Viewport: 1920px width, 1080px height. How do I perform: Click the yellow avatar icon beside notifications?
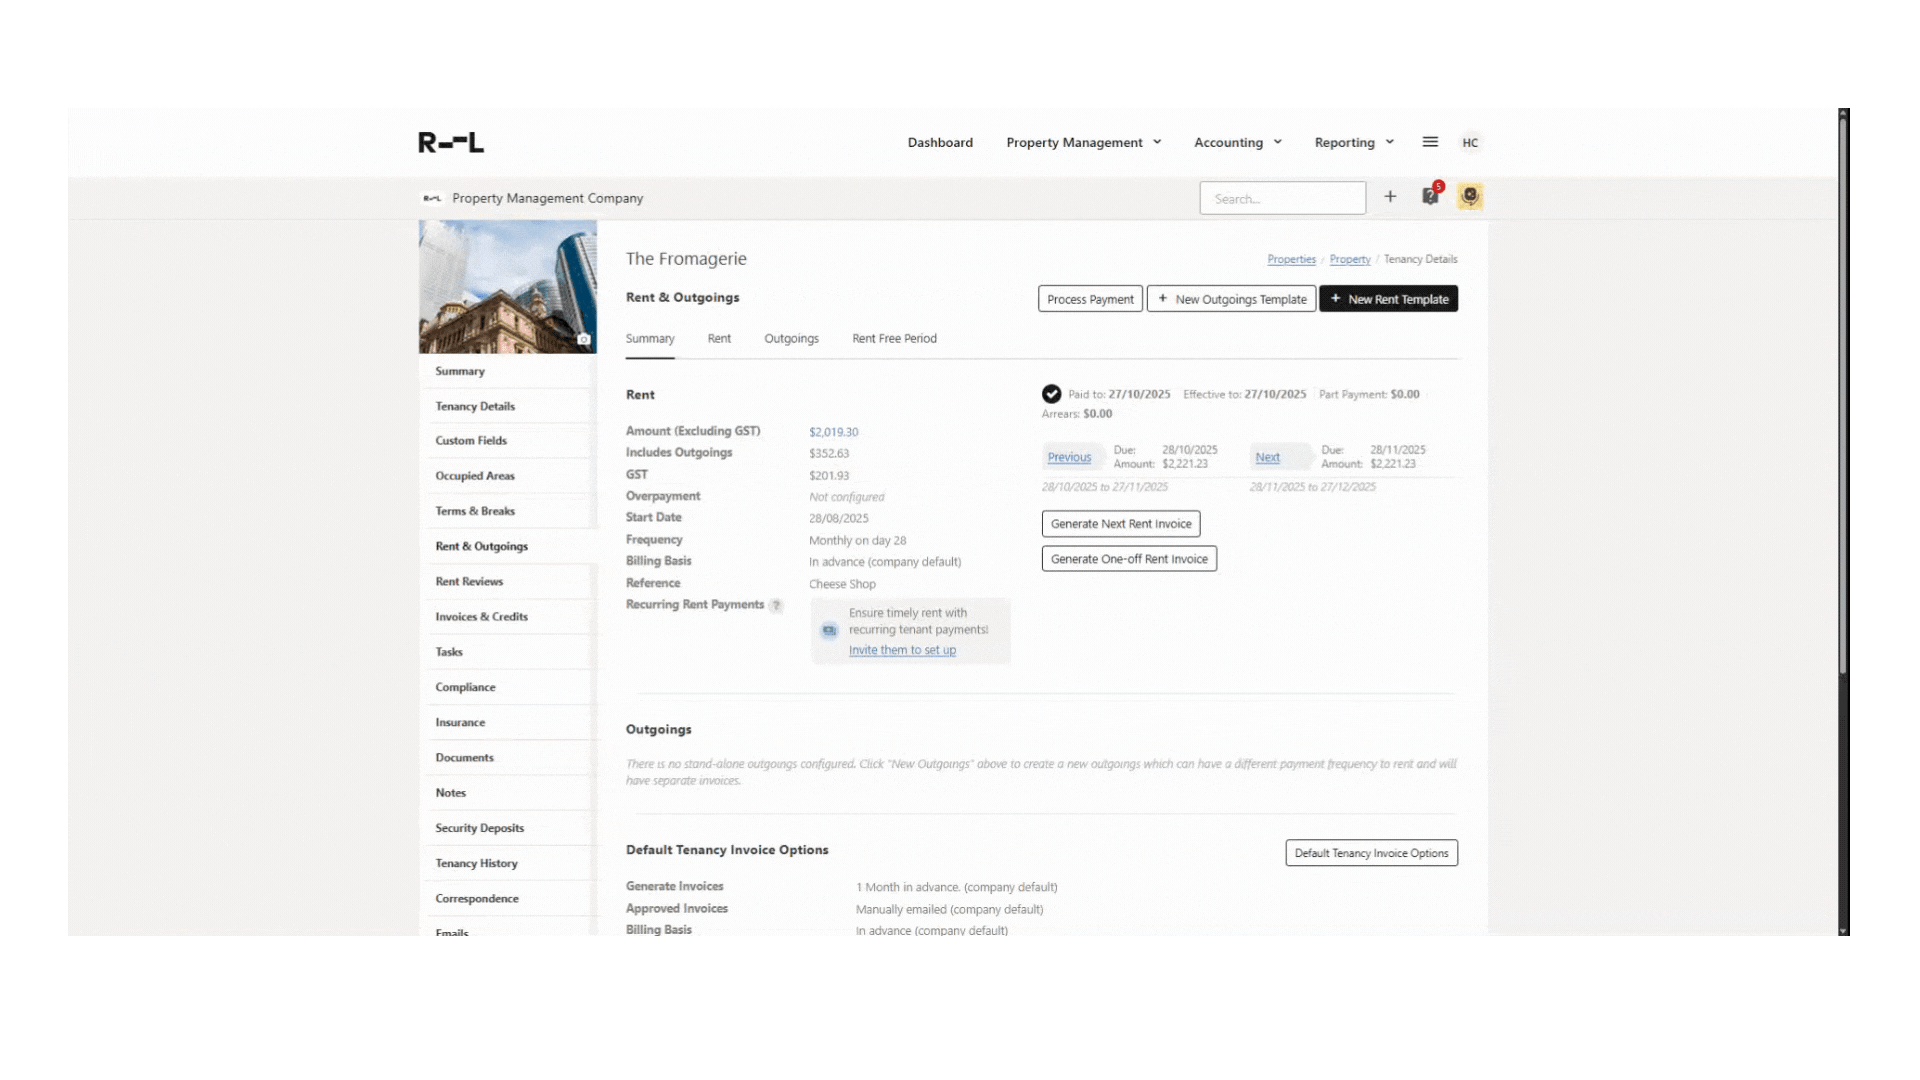click(x=1470, y=196)
